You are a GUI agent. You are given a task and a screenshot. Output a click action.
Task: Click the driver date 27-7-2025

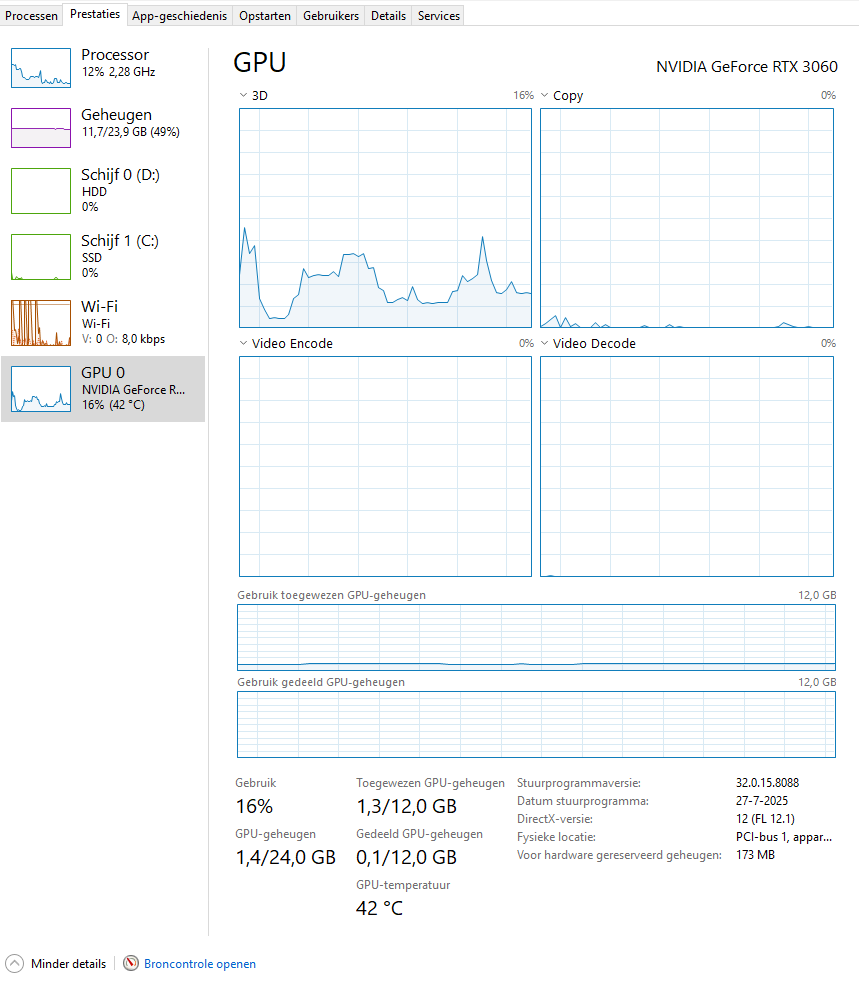point(761,801)
